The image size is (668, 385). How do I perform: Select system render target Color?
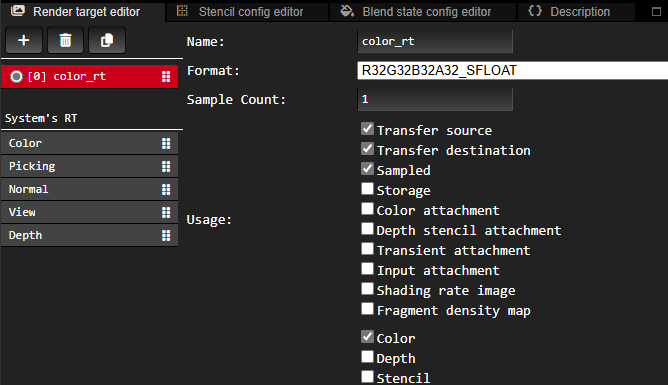click(89, 143)
